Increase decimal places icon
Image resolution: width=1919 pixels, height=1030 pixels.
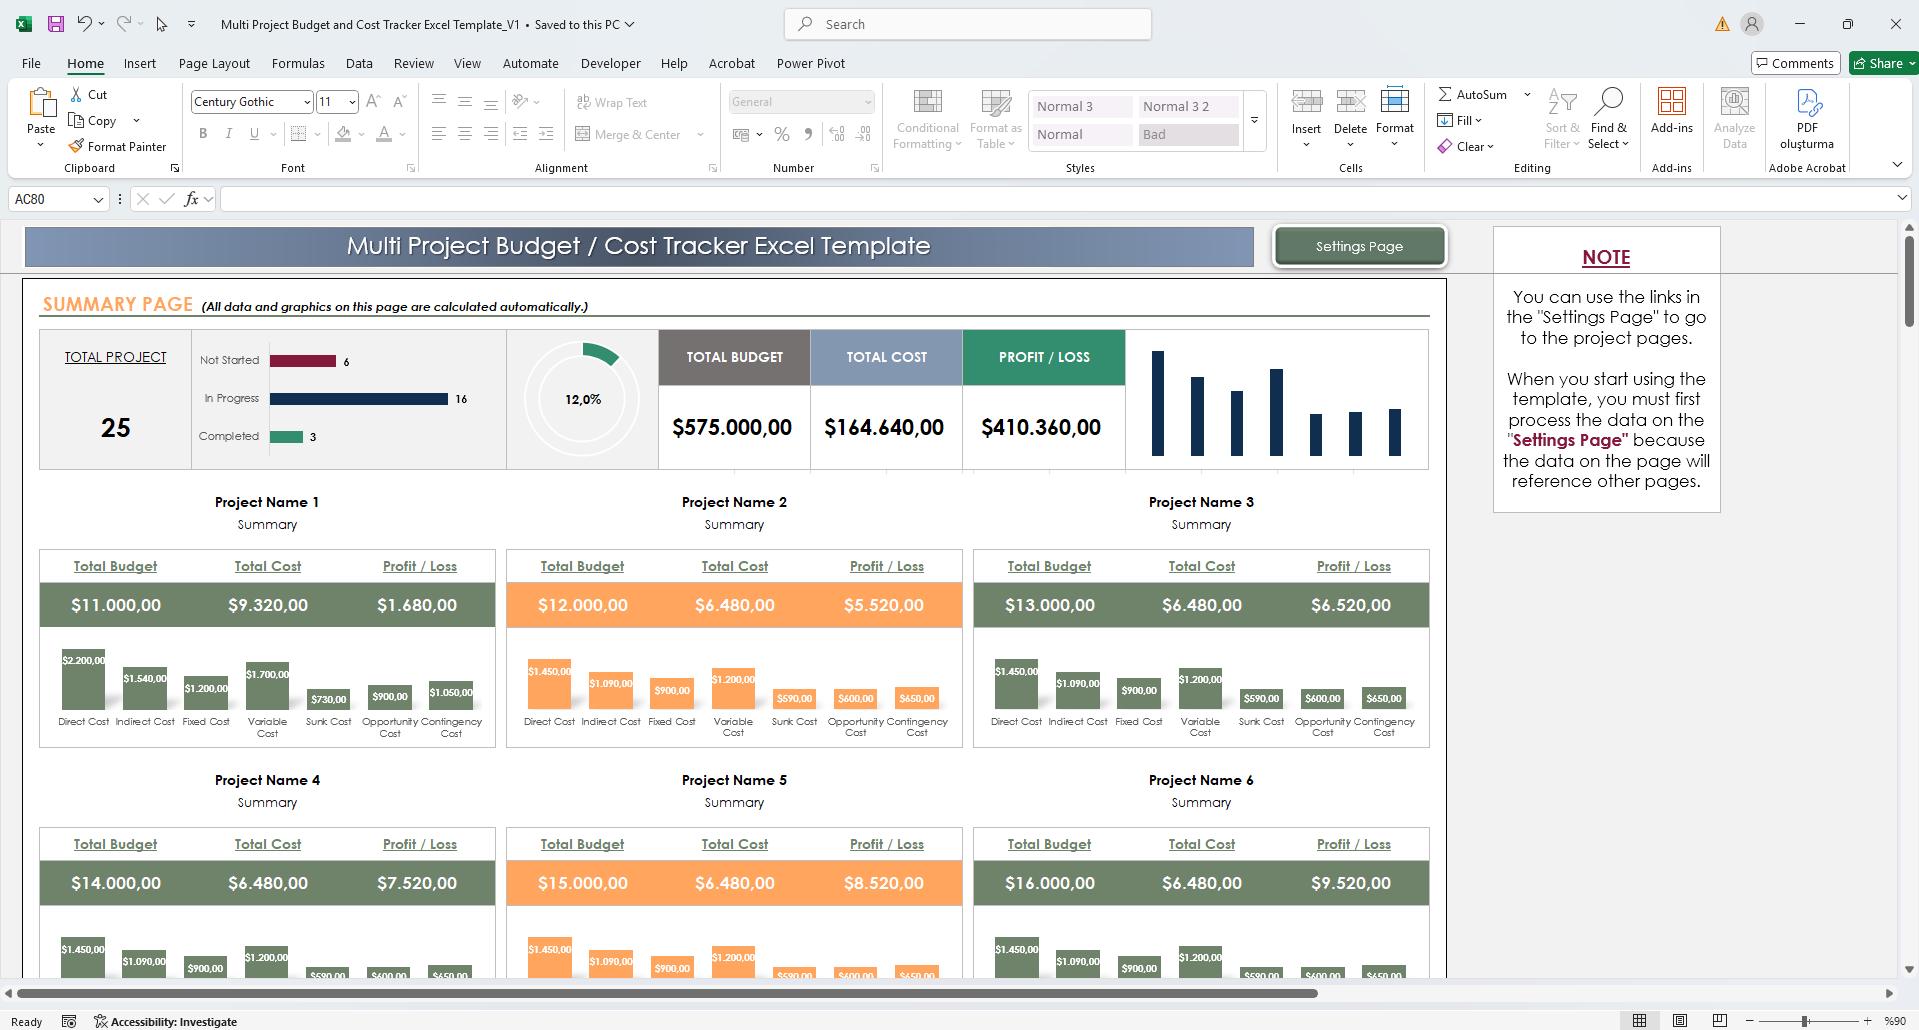click(837, 134)
